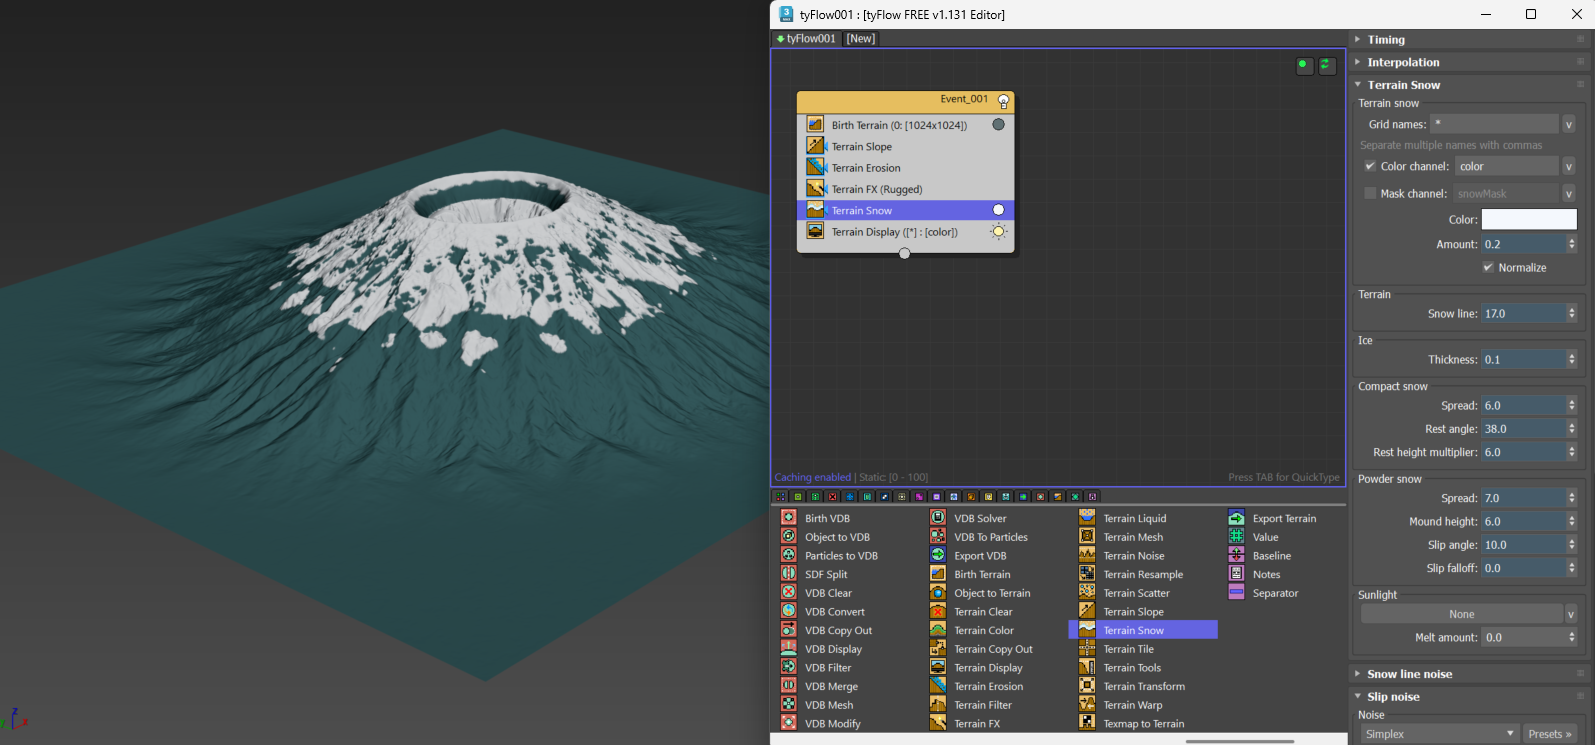Click the Event_001 lightbulb icon
Viewport: 1595px width, 745px height.
(1003, 101)
